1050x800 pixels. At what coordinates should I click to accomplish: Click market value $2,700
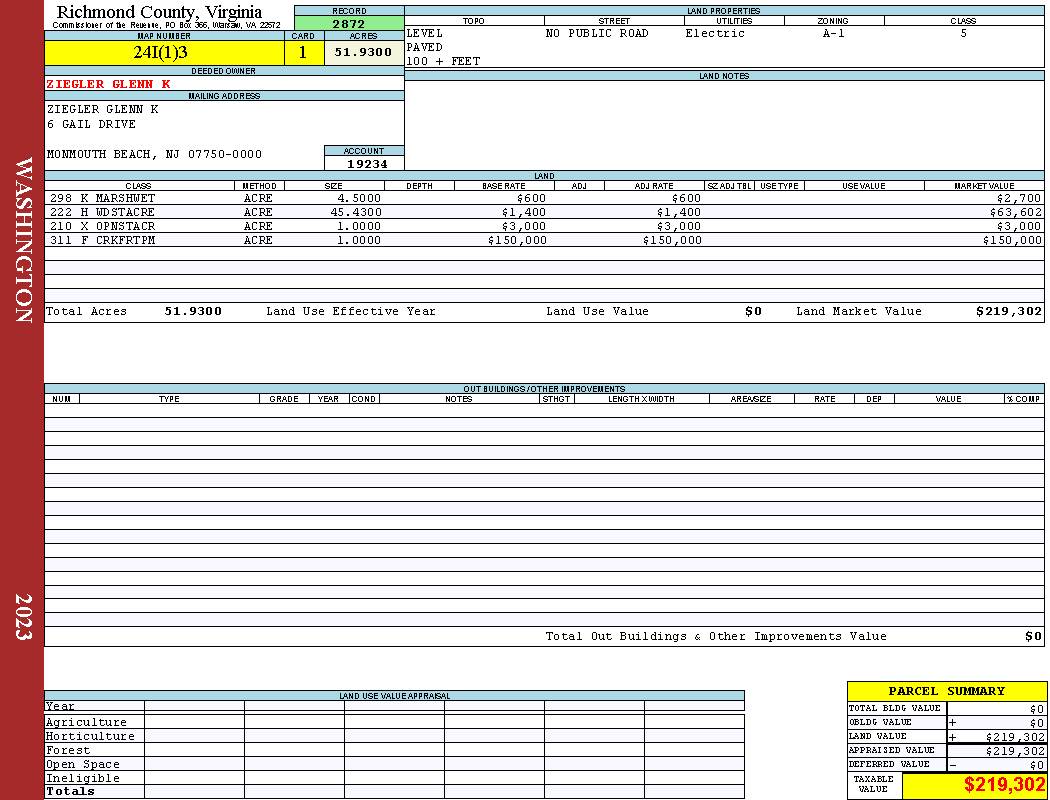pyautogui.click(x=1019, y=199)
